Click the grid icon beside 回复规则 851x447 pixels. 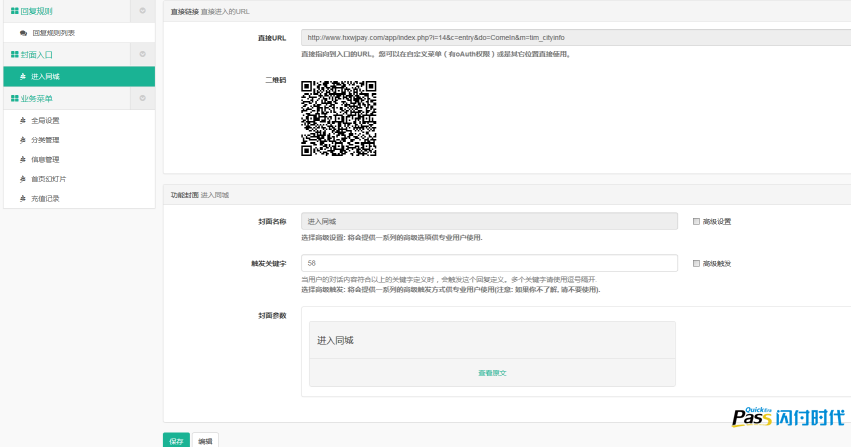tap(15, 11)
